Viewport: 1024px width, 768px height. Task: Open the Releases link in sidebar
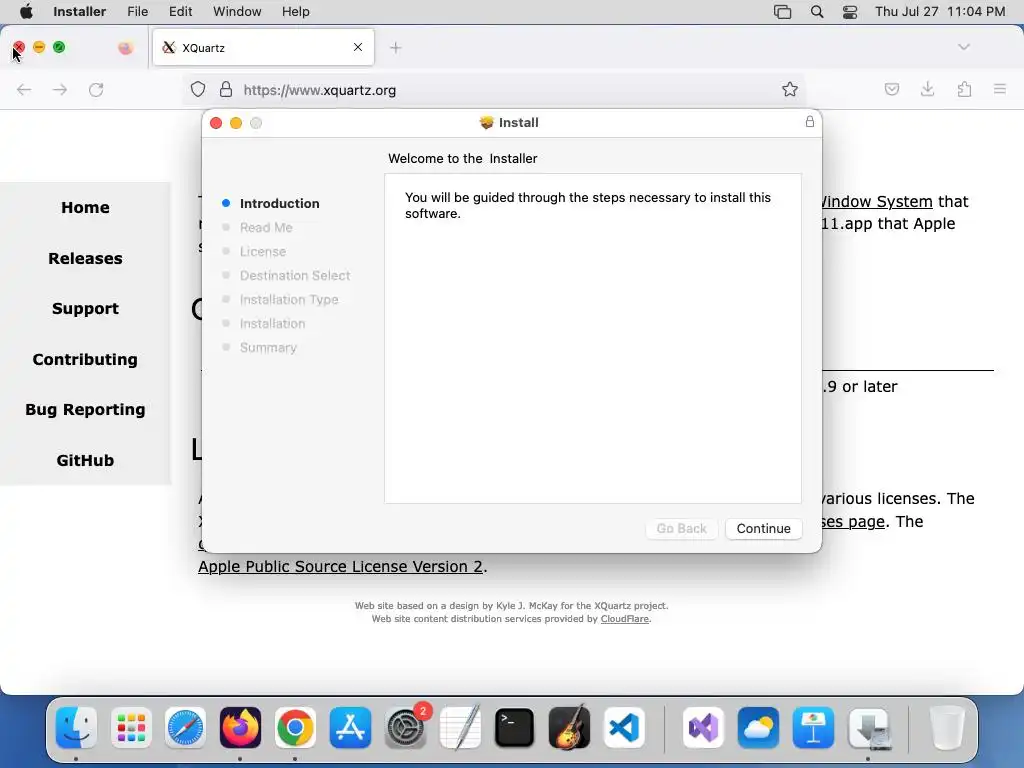(x=86, y=258)
